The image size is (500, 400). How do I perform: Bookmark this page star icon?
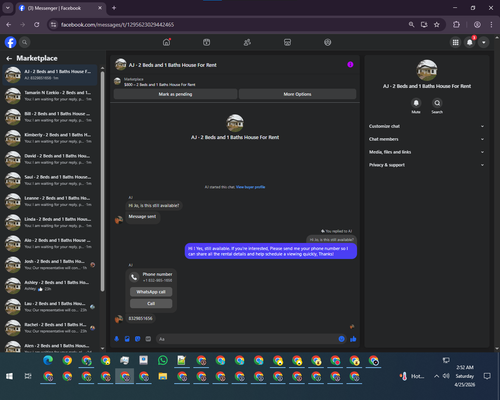pyautogui.click(x=437, y=25)
